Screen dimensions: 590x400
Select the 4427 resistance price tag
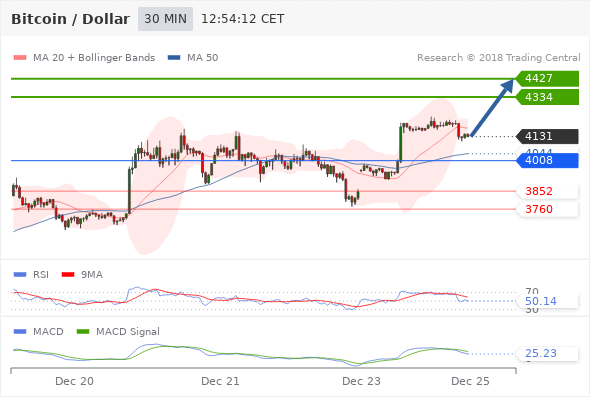click(x=547, y=79)
